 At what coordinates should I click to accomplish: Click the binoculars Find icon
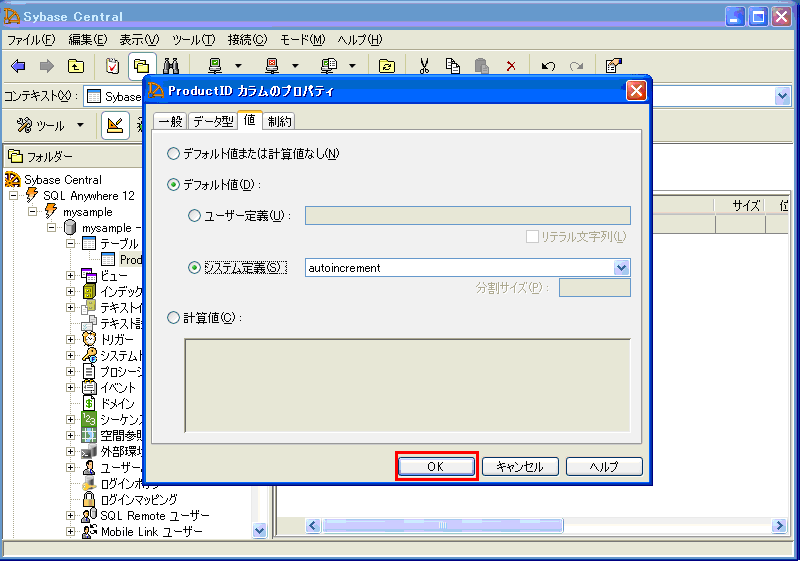(x=170, y=66)
